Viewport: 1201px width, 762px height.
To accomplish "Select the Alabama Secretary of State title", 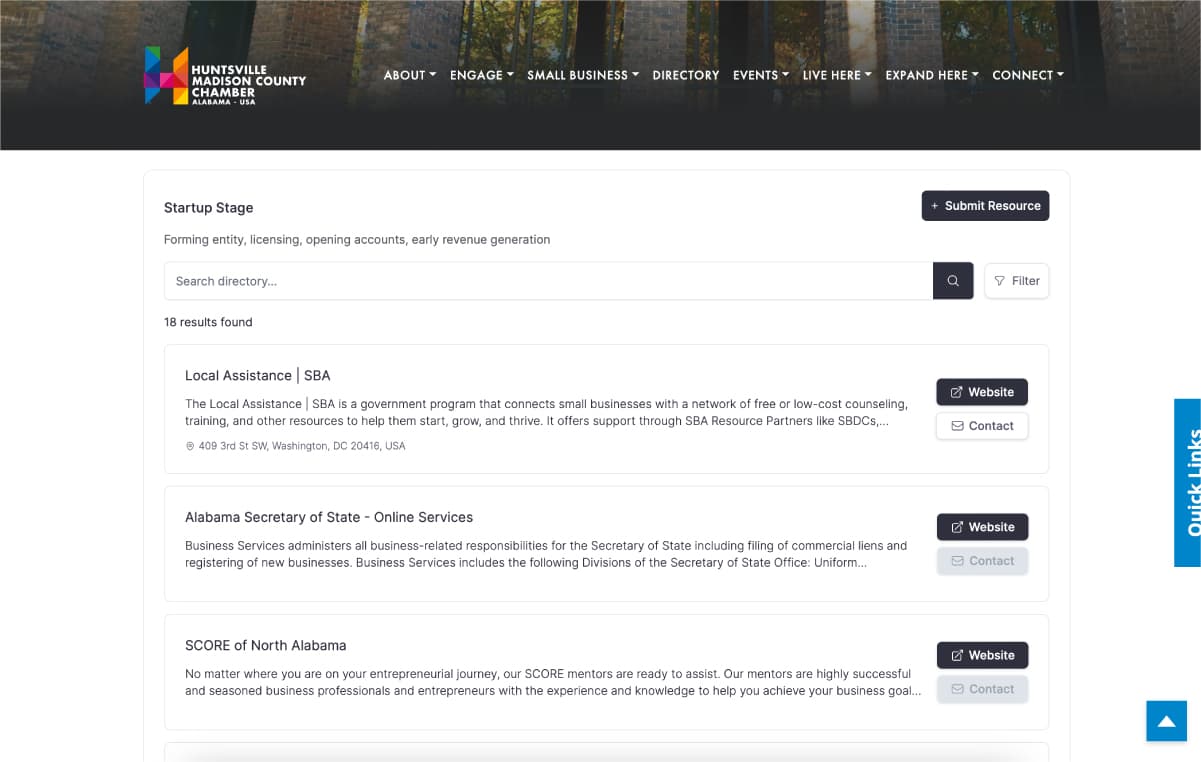I will click(329, 517).
